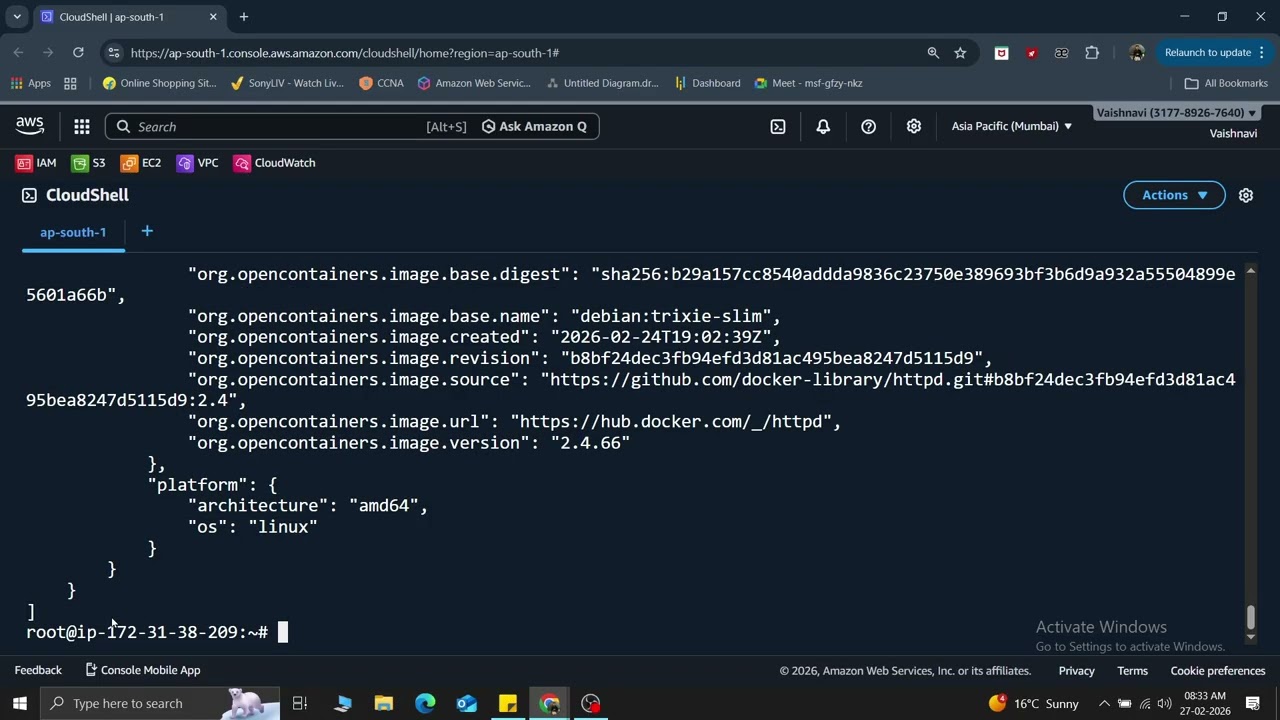Image resolution: width=1280 pixels, height=720 pixels.
Task: Open CloudWatch favorite shortcut
Action: coord(274,163)
